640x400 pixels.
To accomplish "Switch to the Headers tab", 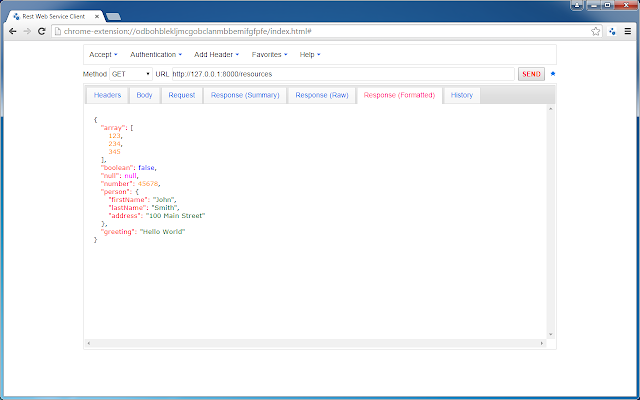I will pyautogui.click(x=107, y=95).
